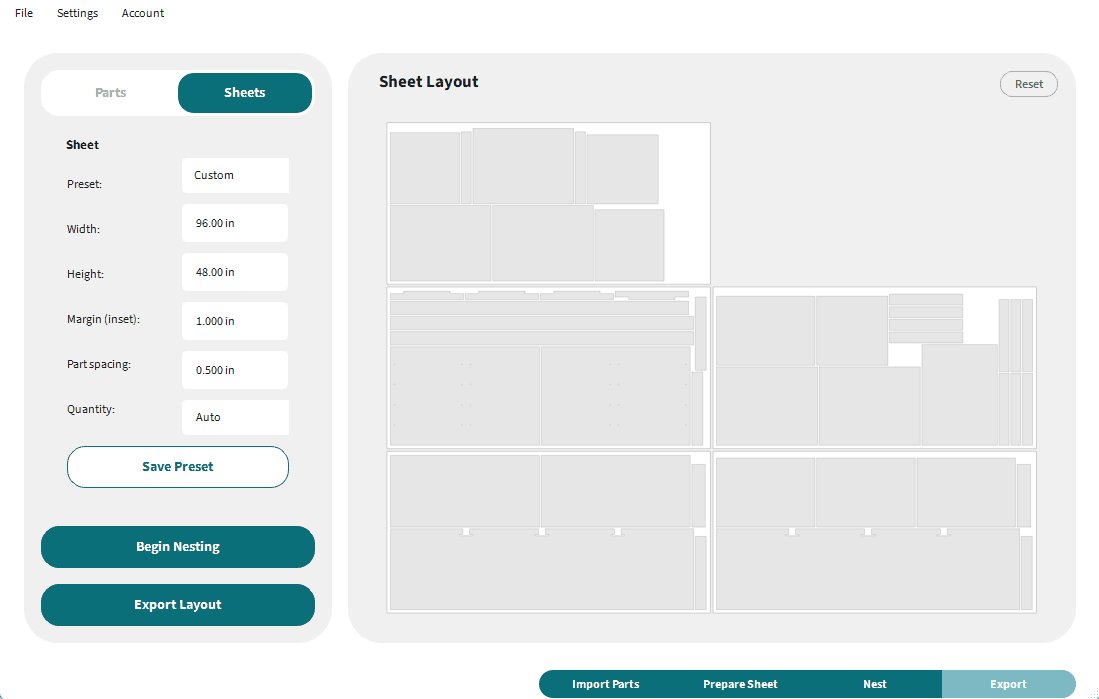This screenshot has height=699, width=1099.
Task: Click the Begin Nesting button
Action: (x=178, y=547)
